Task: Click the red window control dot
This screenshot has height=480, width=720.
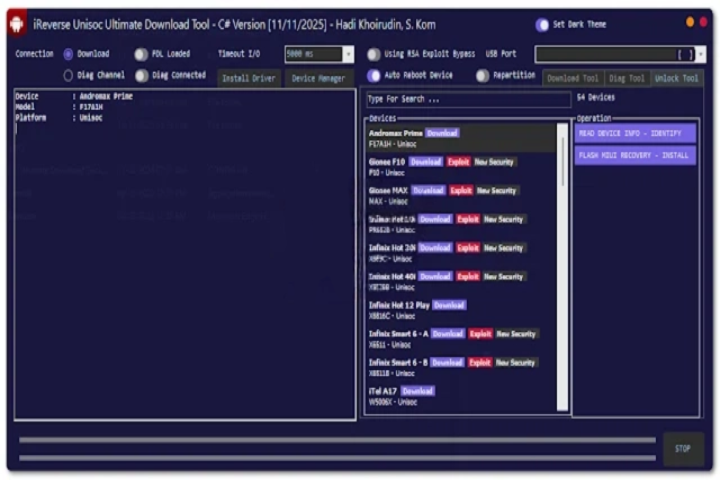Action: pos(702,22)
